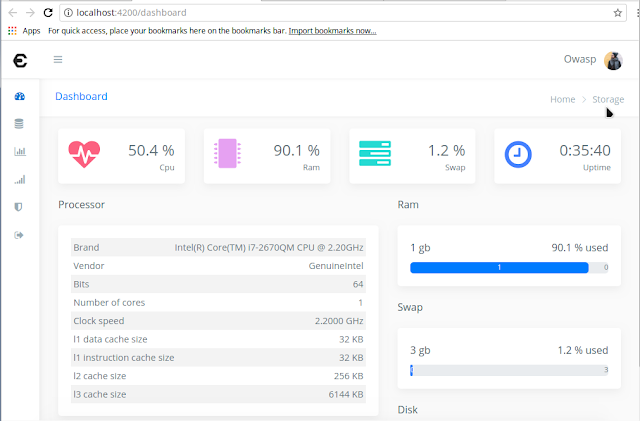Click the signal bars sidebar icon
Viewport: 640px width, 421px height.
tap(20, 179)
